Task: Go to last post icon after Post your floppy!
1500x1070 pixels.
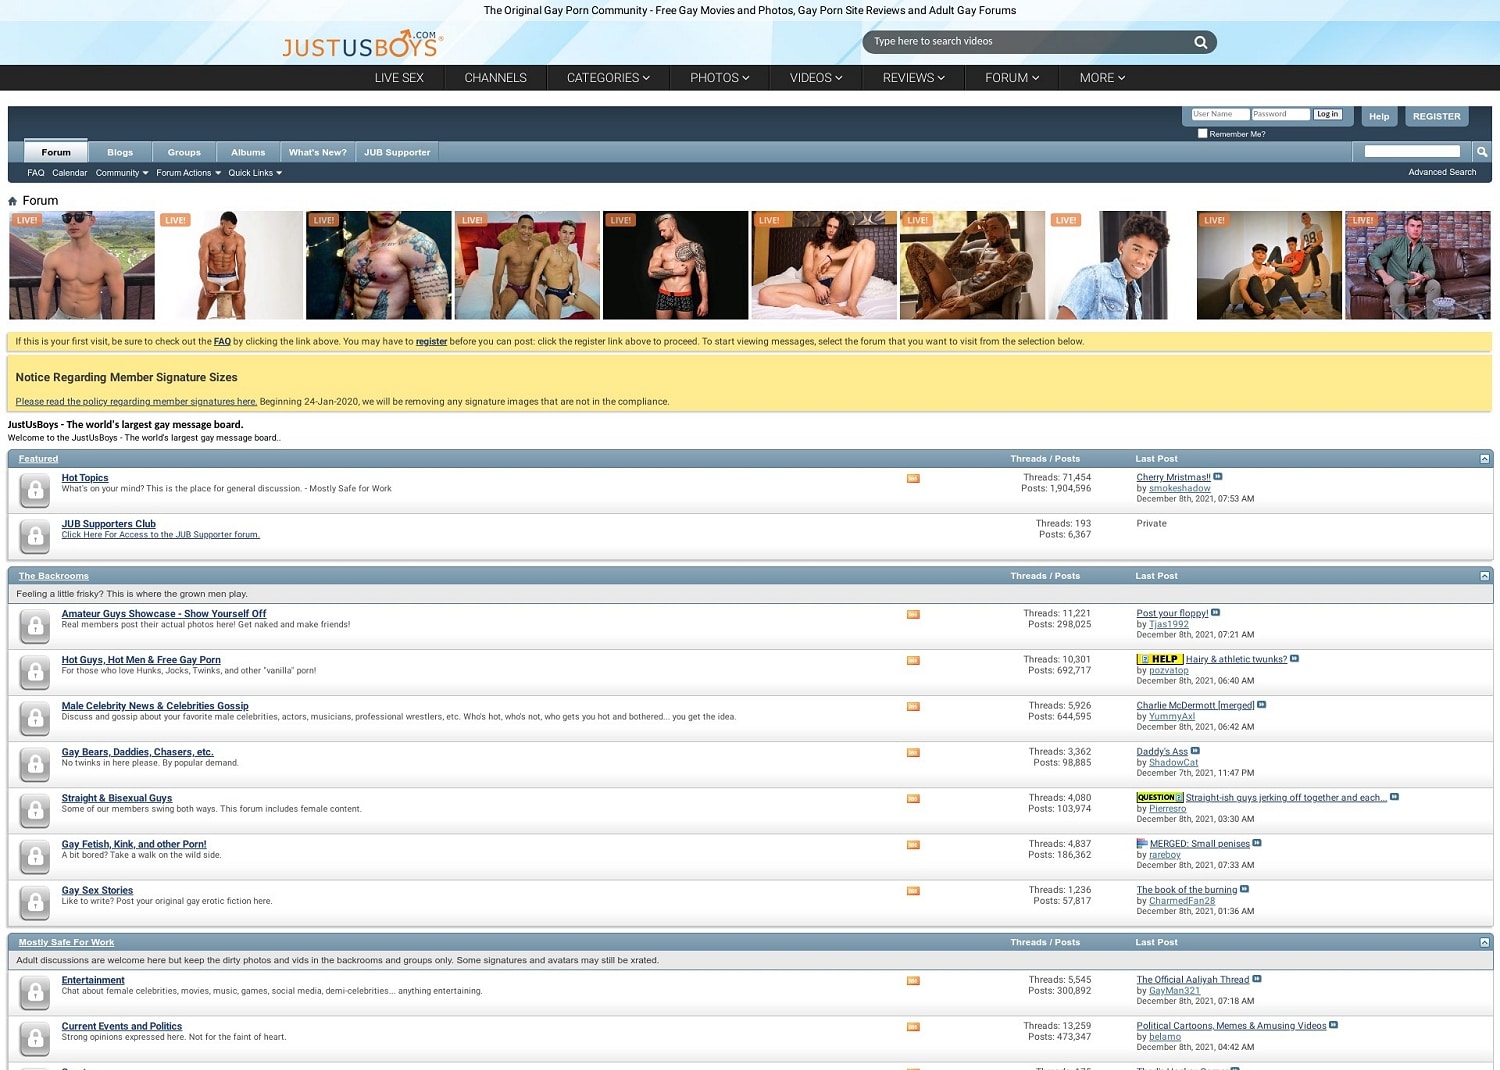Action: tap(1215, 613)
